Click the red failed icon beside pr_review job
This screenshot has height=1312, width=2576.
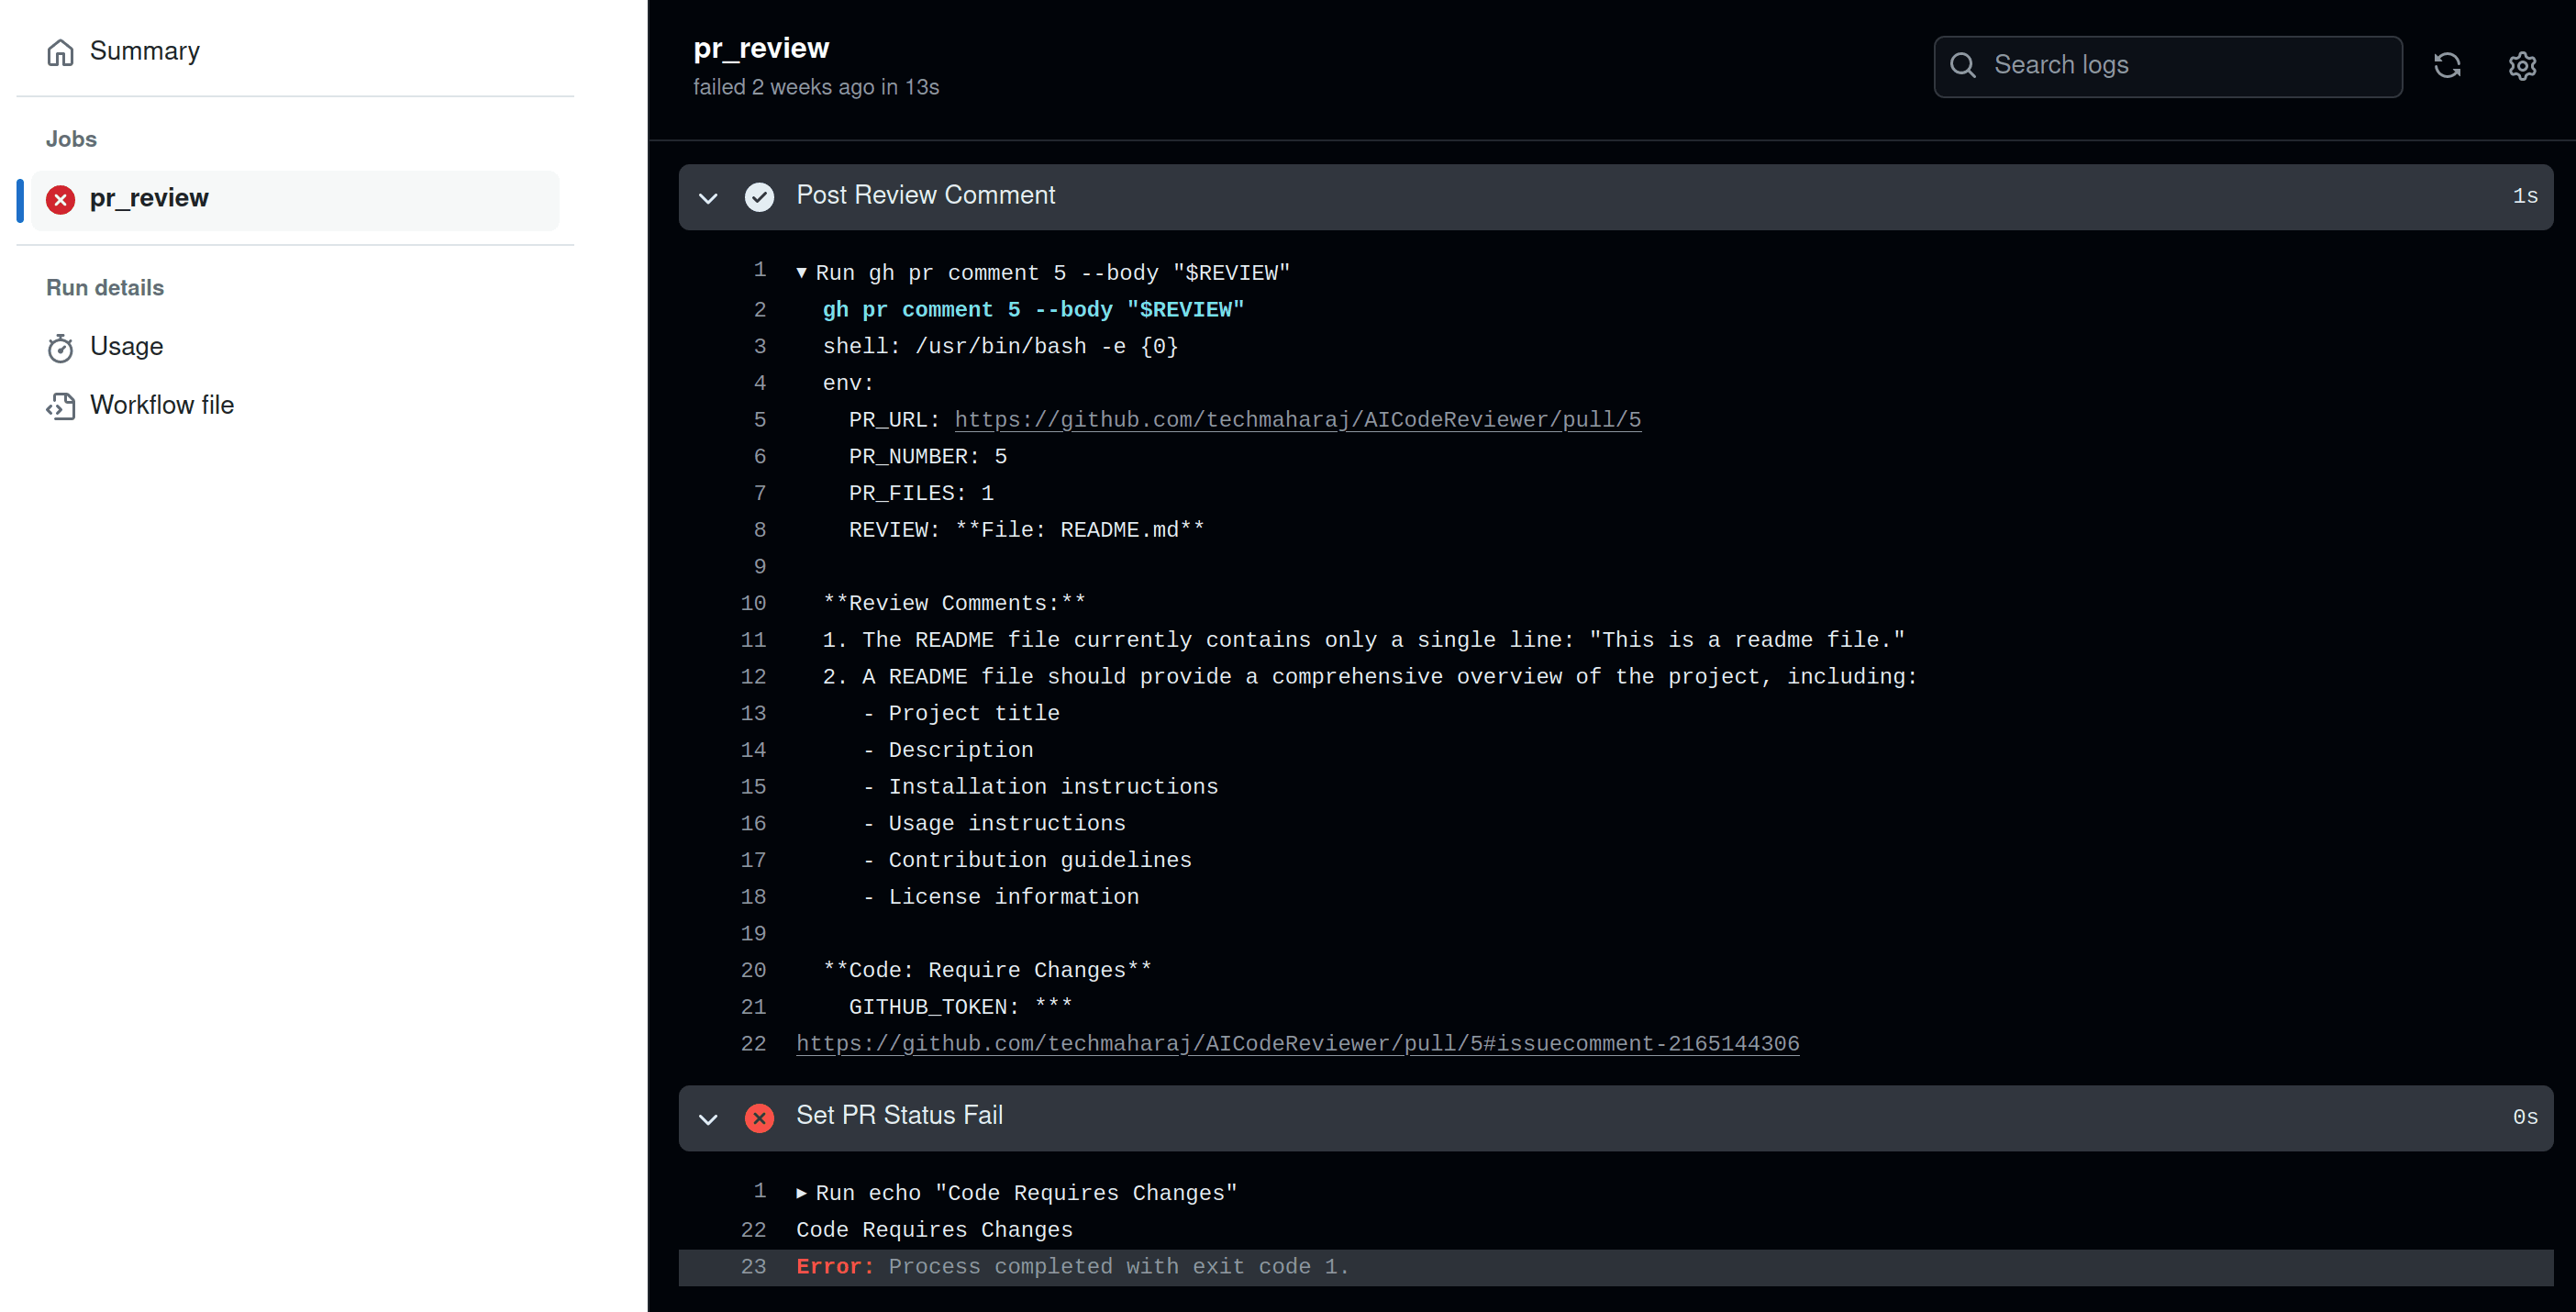(60, 199)
